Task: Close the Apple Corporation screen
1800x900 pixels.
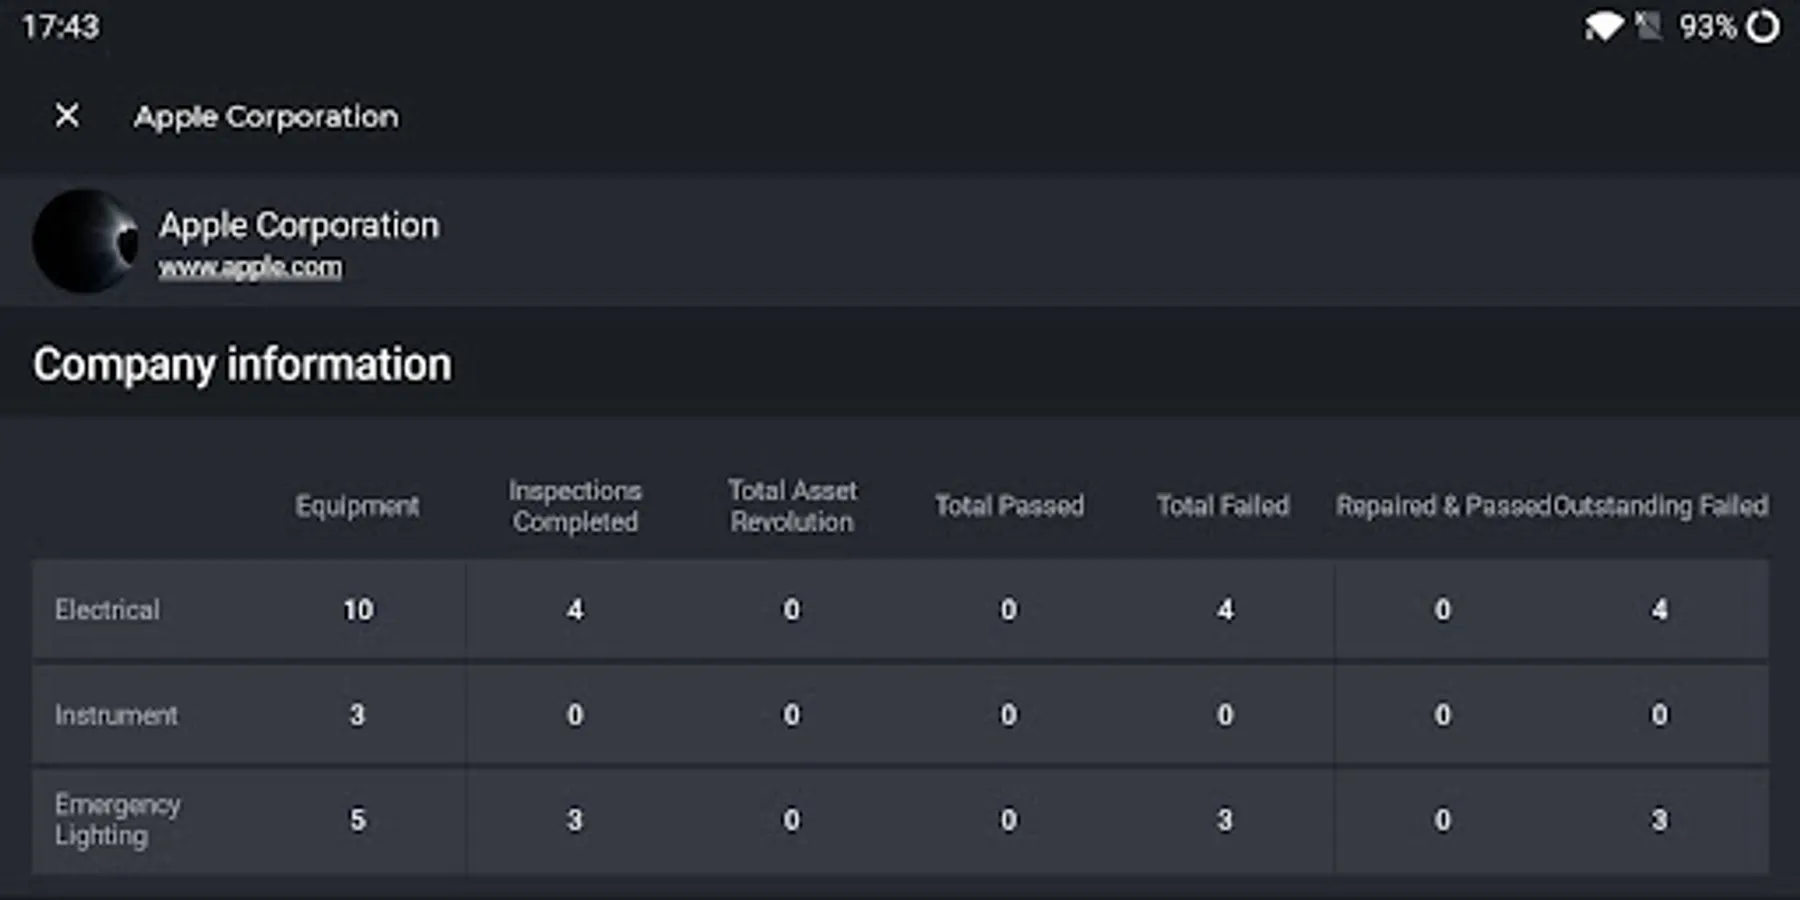Action: pyautogui.click(x=67, y=116)
